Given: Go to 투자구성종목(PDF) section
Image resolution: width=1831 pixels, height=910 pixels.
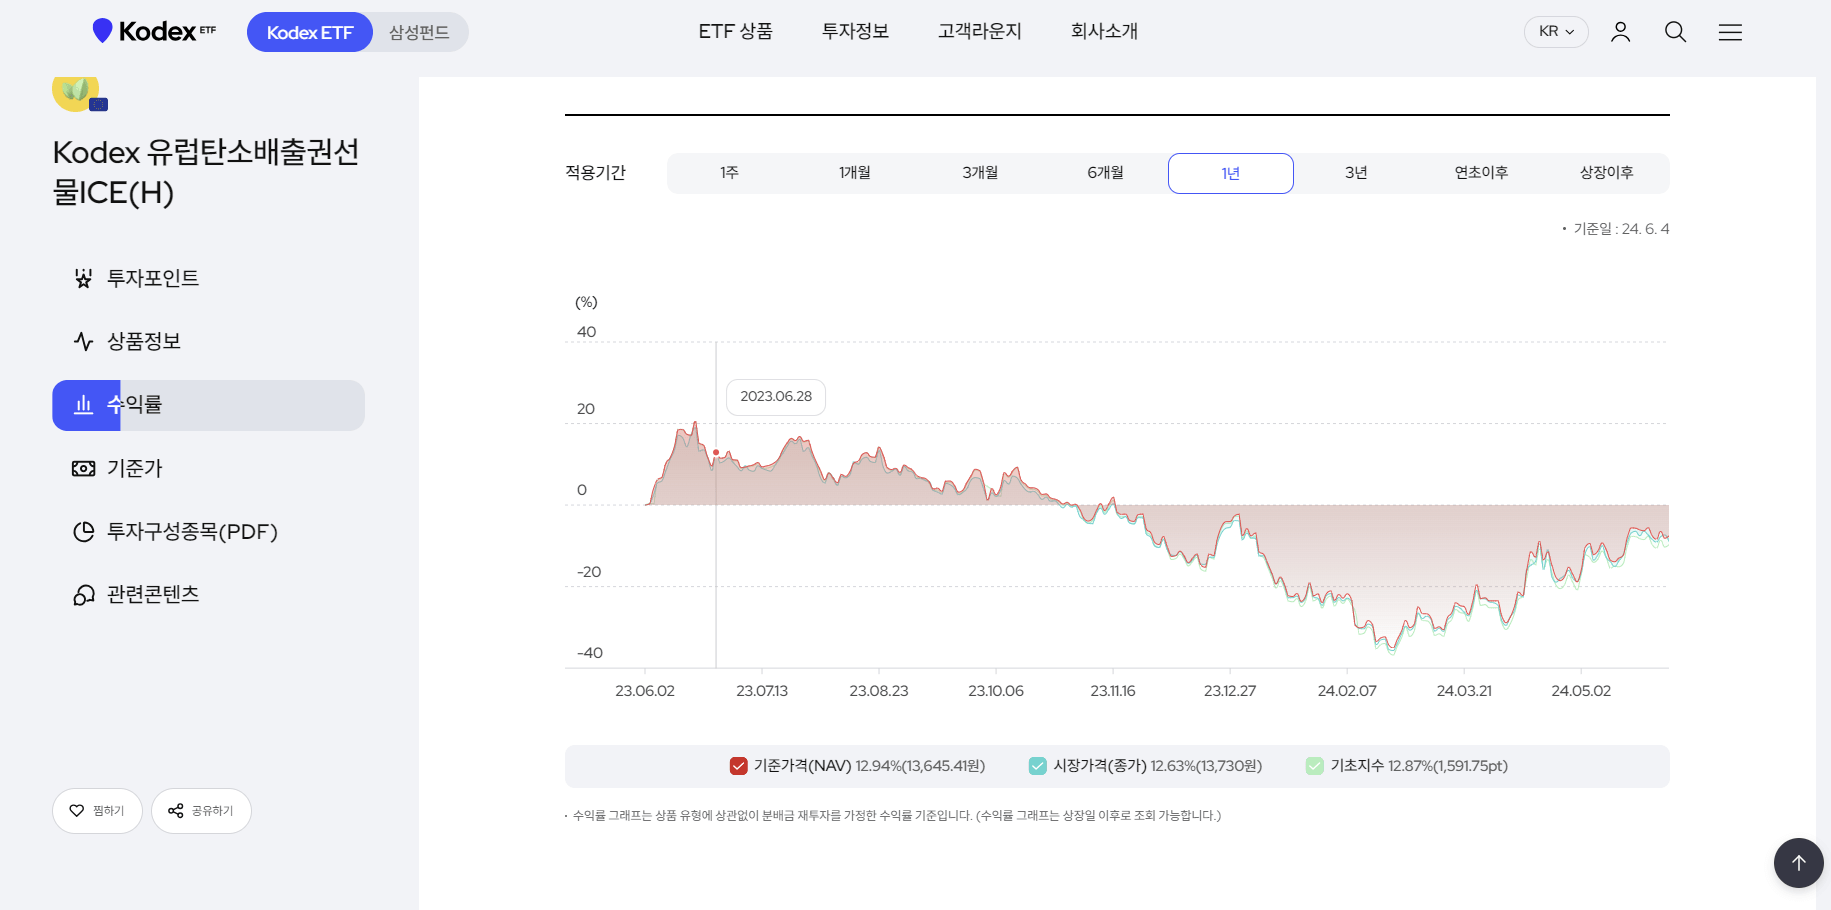Looking at the screenshot, I should pyautogui.click(x=208, y=531).
